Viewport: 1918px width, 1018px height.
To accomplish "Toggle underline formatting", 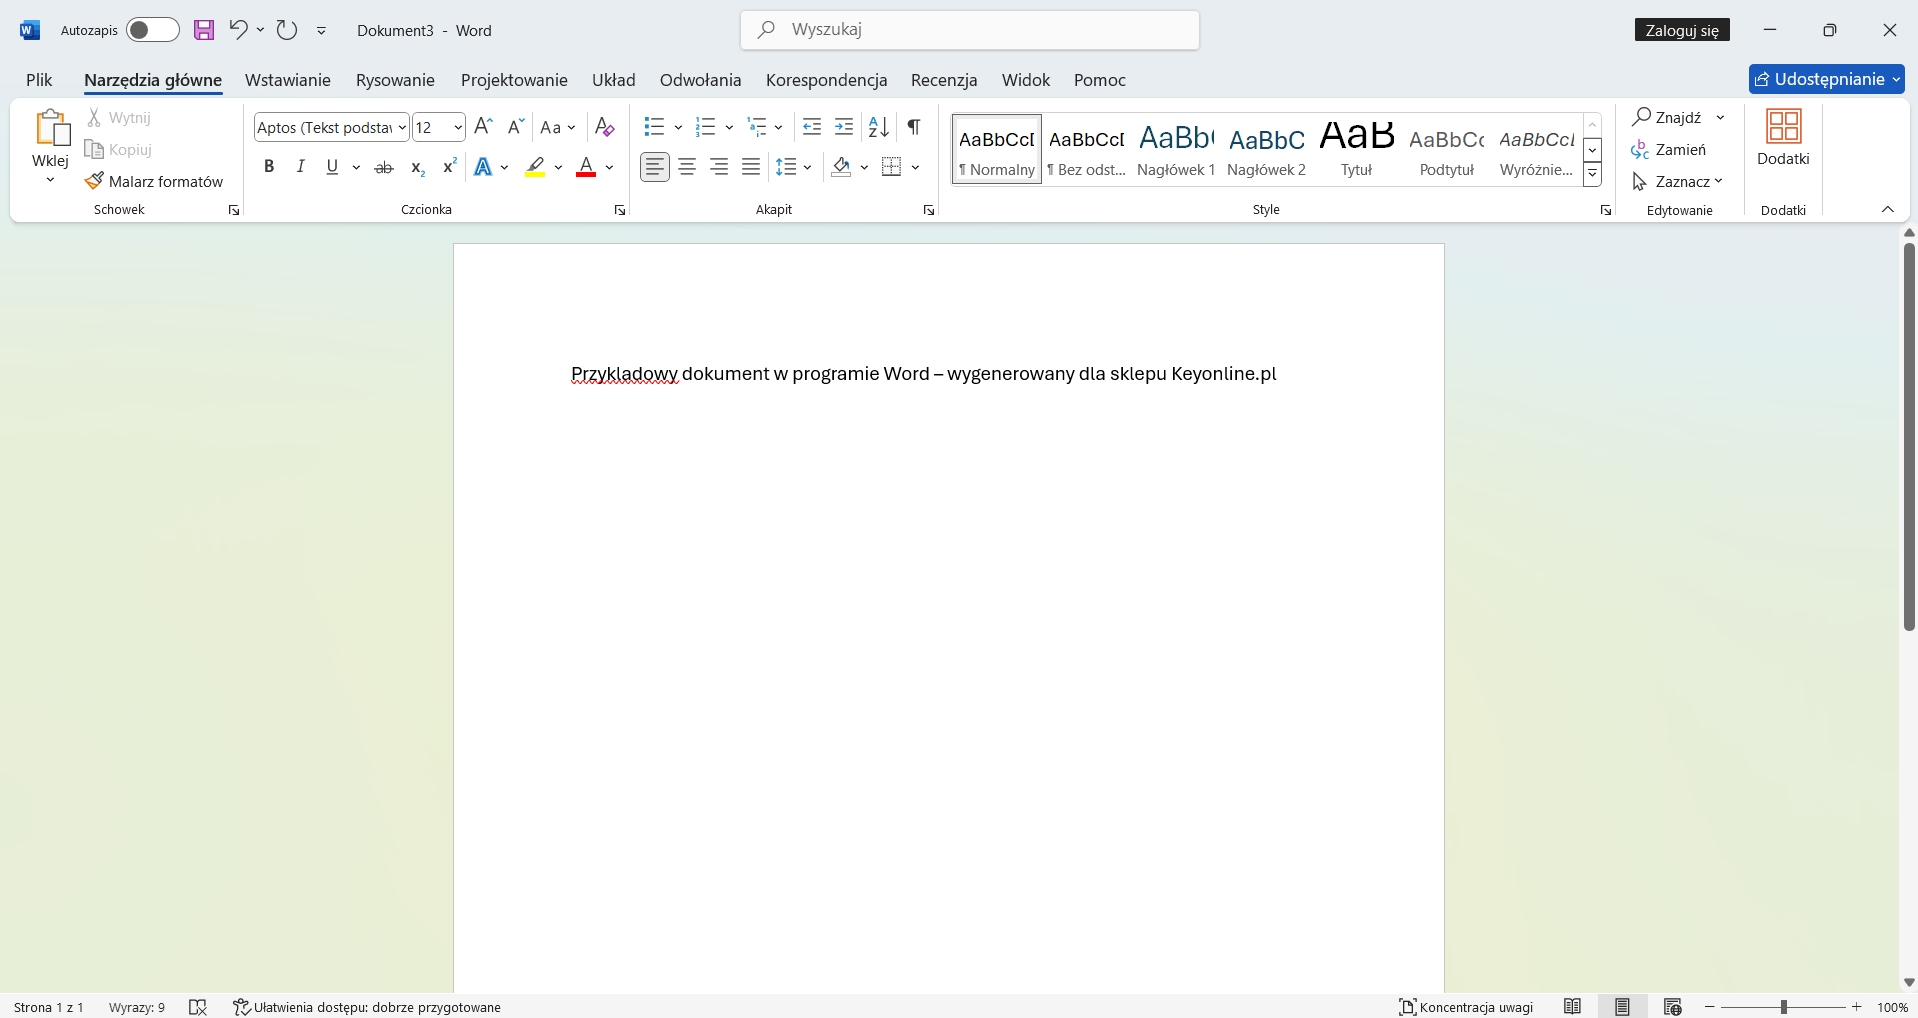I will (x=332, y=167).
